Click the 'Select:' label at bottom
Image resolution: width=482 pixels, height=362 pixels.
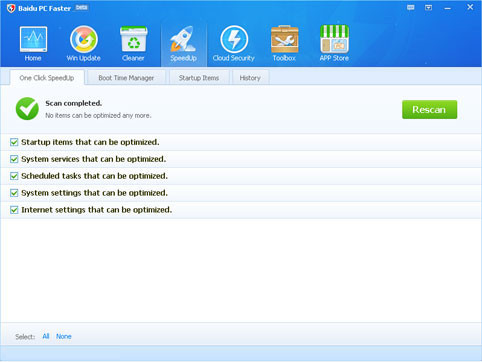pos(25,337)
